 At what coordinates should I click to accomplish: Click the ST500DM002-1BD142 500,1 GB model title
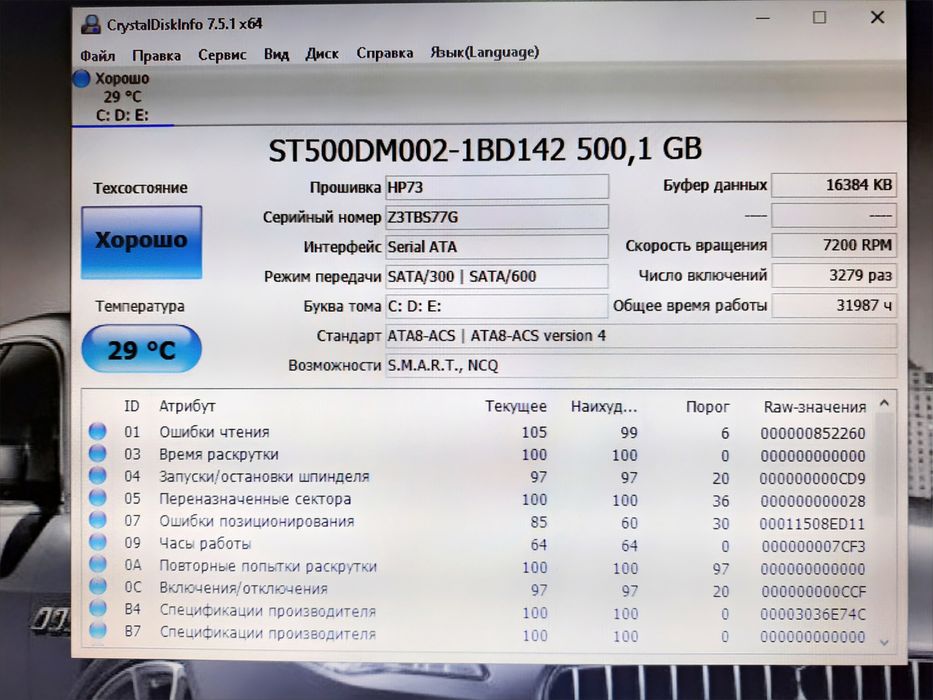pos(485,150)
